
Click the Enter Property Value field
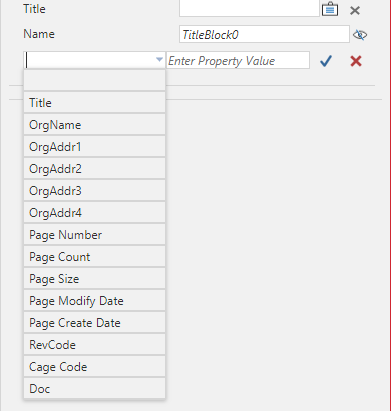point(238,60)
